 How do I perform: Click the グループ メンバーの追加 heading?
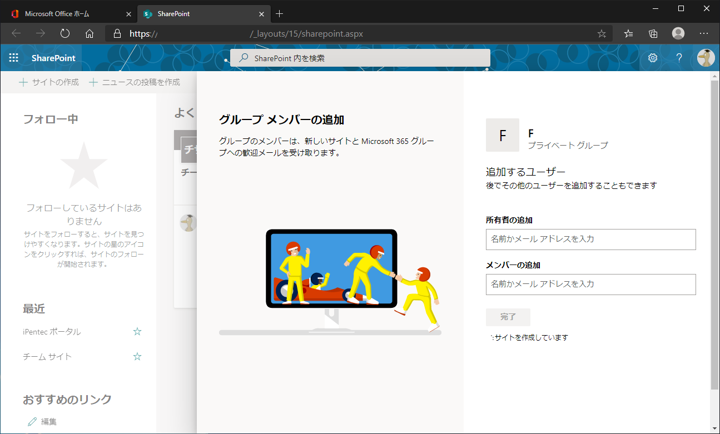(x=281, y=120)
